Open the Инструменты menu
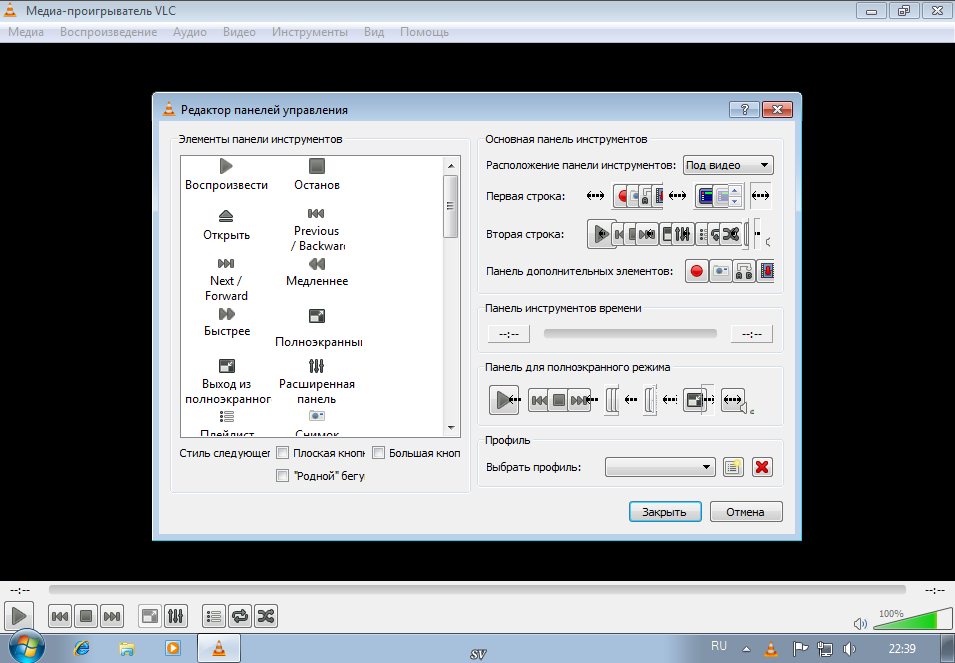Viewport: 955px width, 663px height. pyautogui.click(x=309, y=32)
